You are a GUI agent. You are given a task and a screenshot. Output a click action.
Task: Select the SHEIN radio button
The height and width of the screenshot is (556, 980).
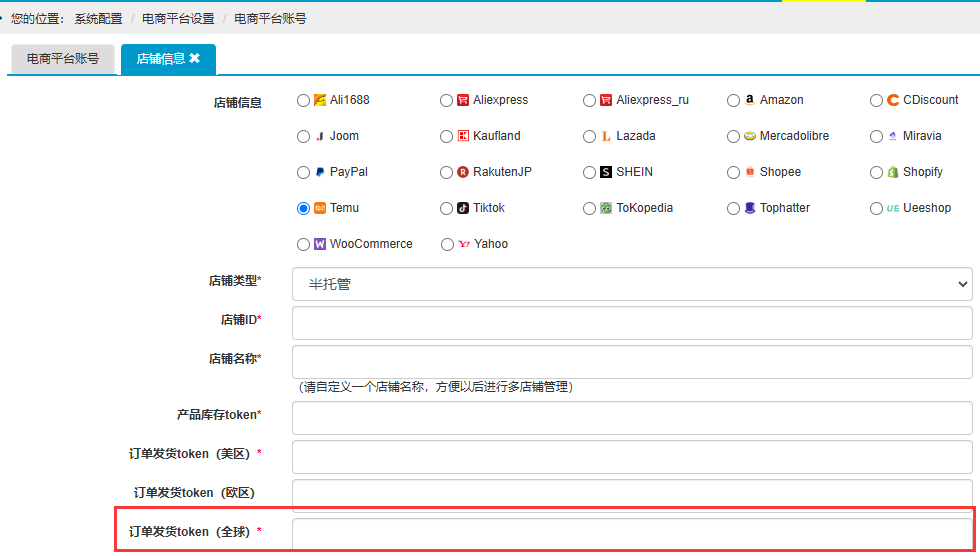point(589,172)
